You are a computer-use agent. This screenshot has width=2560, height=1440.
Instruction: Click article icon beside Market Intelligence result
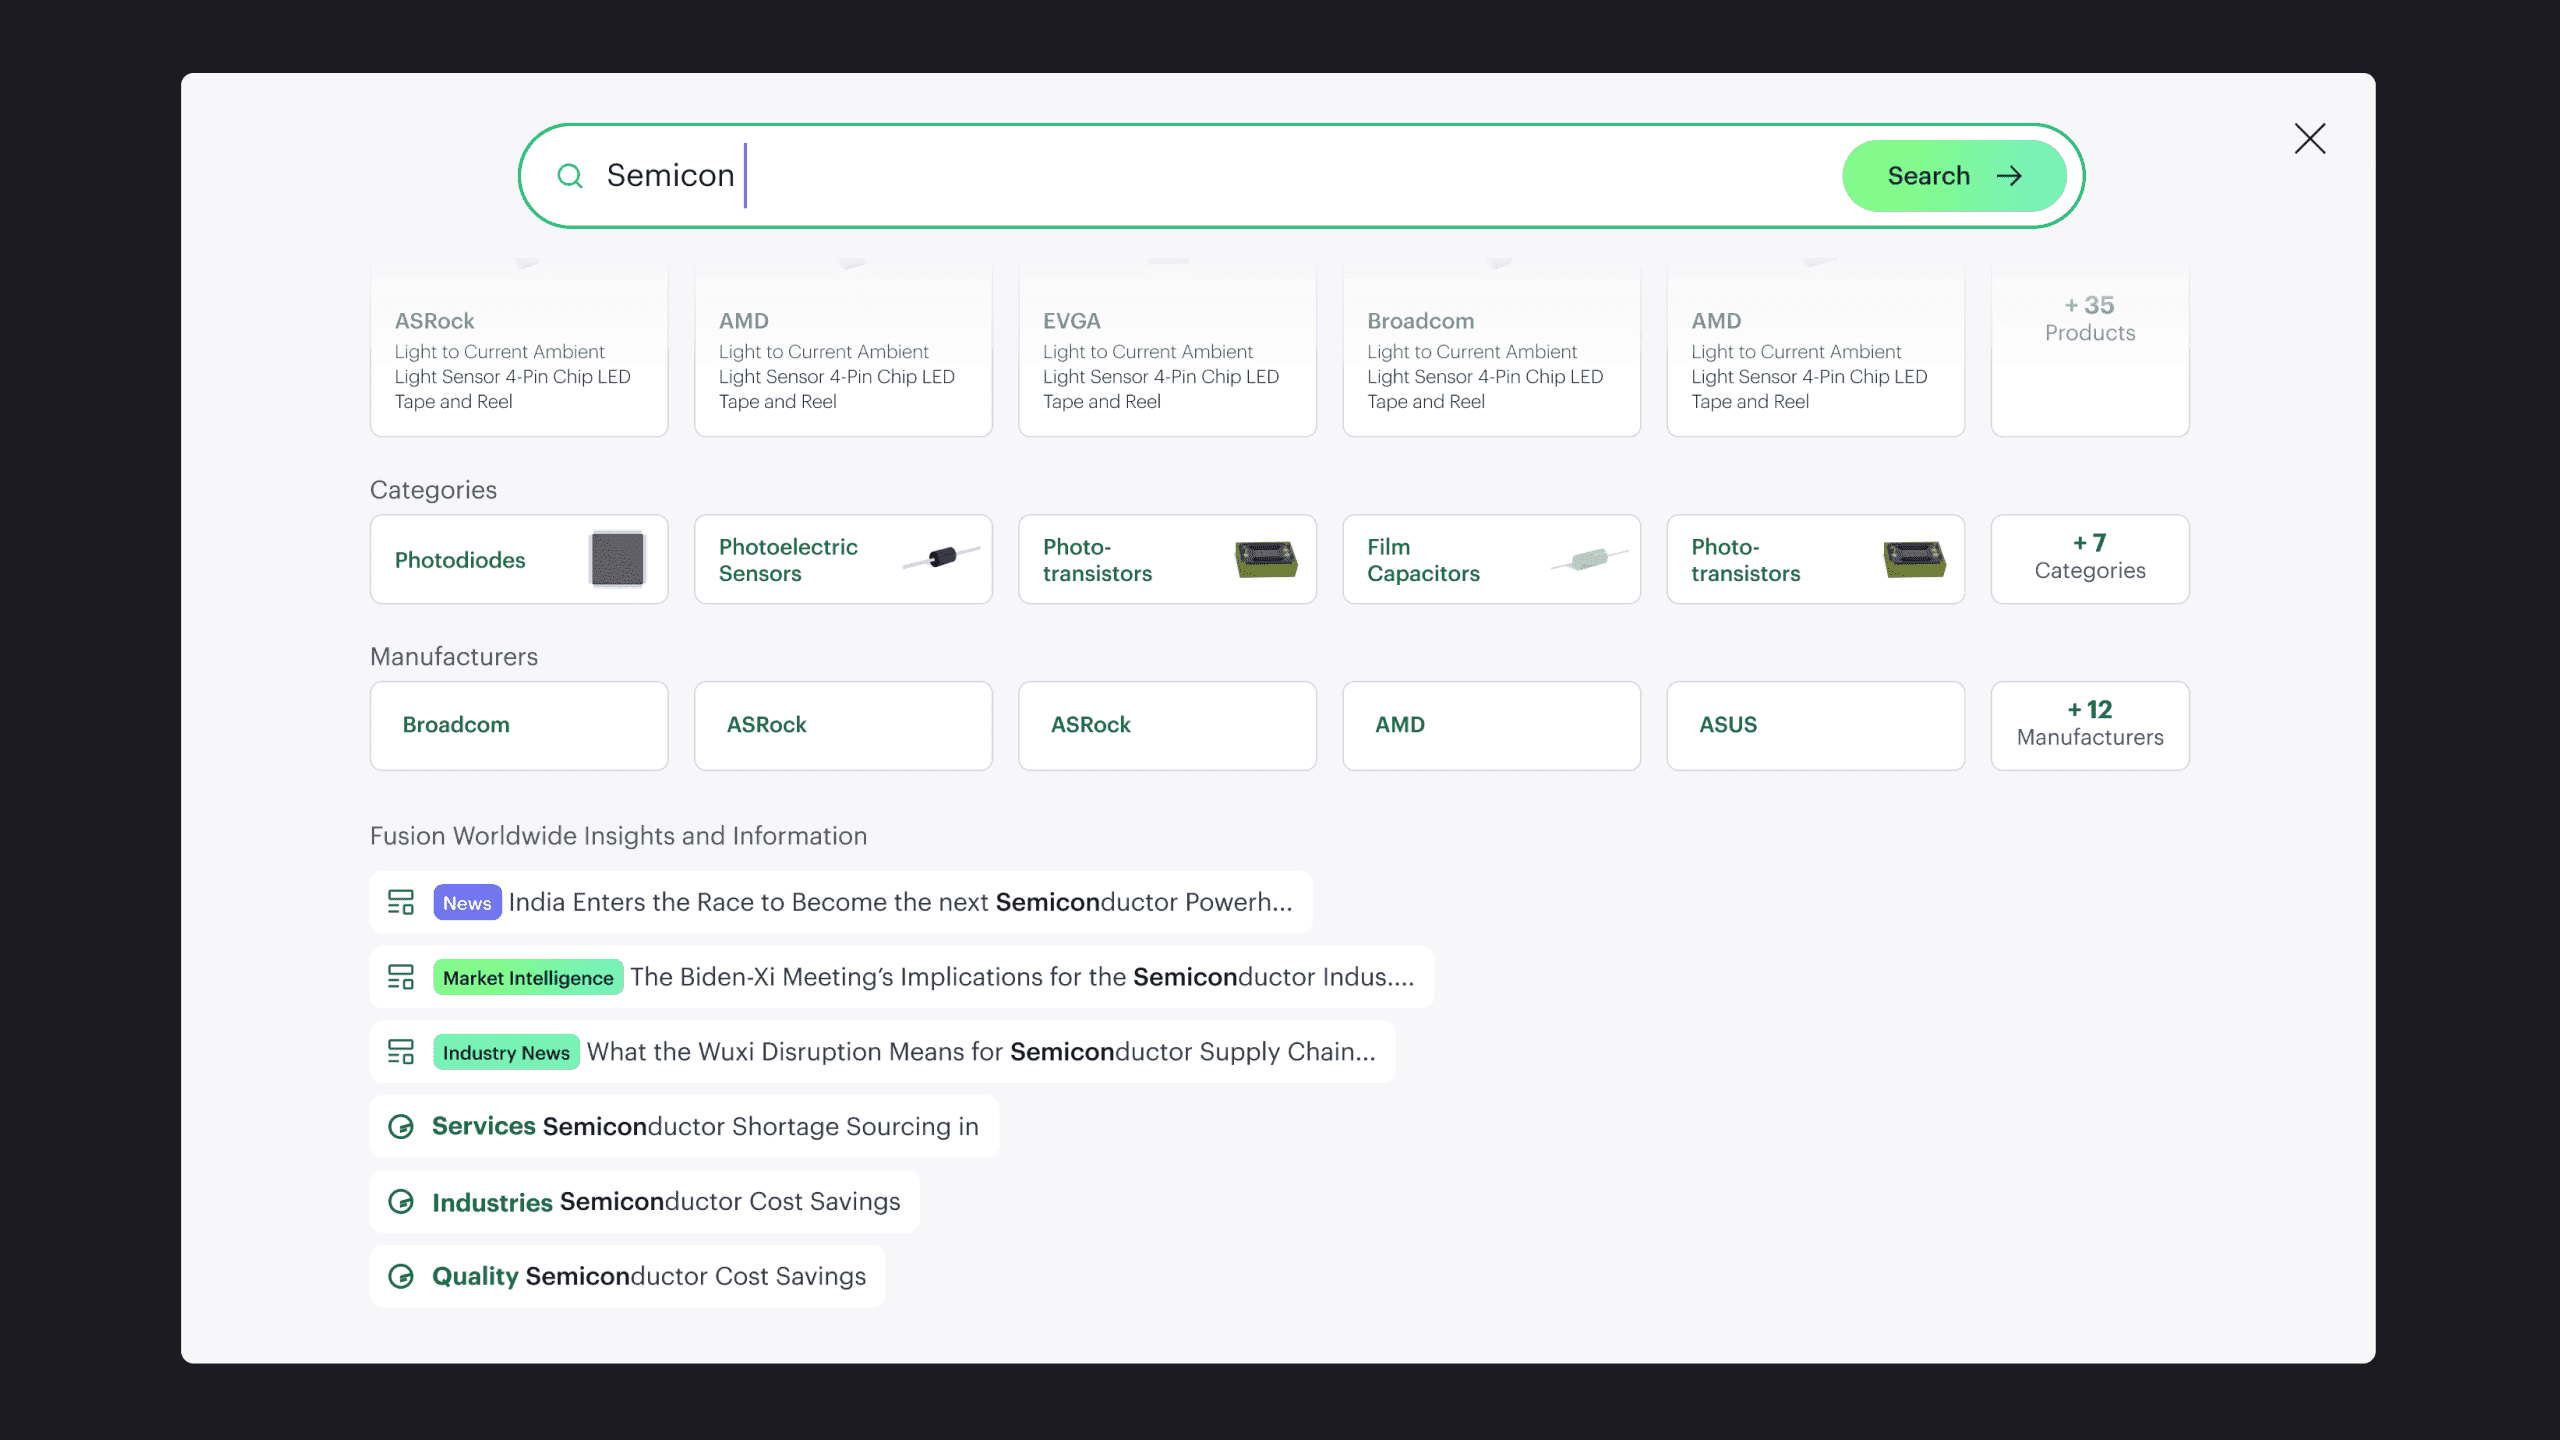(x=401, y=977)
